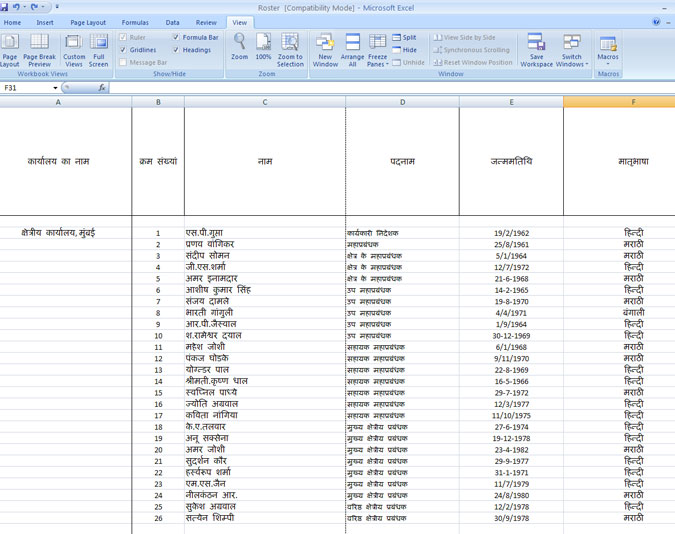Click Save Workspace icon
The height and width of the screenshot is (534, 675).
(x=536, y=49)
